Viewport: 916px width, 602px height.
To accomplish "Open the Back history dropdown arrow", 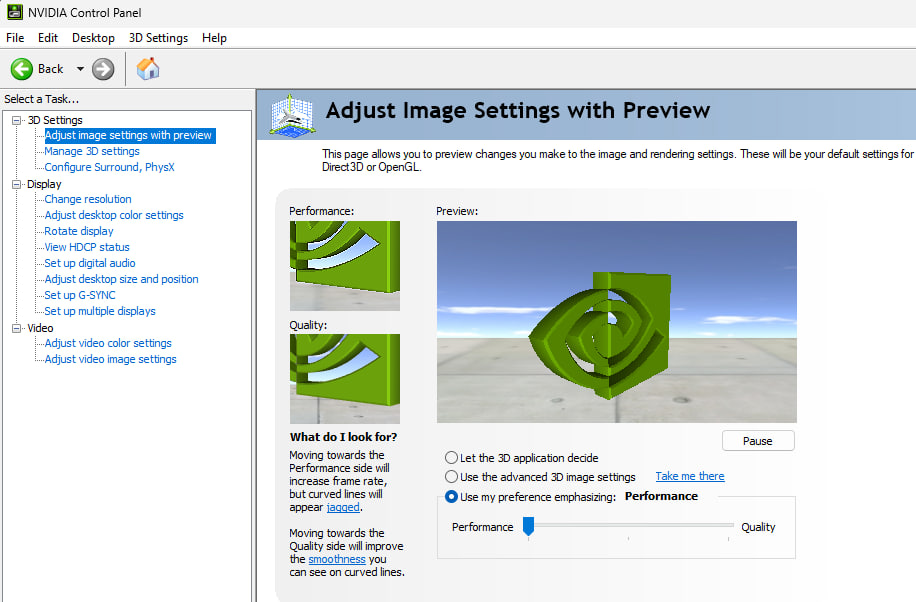I will (80, 69).
